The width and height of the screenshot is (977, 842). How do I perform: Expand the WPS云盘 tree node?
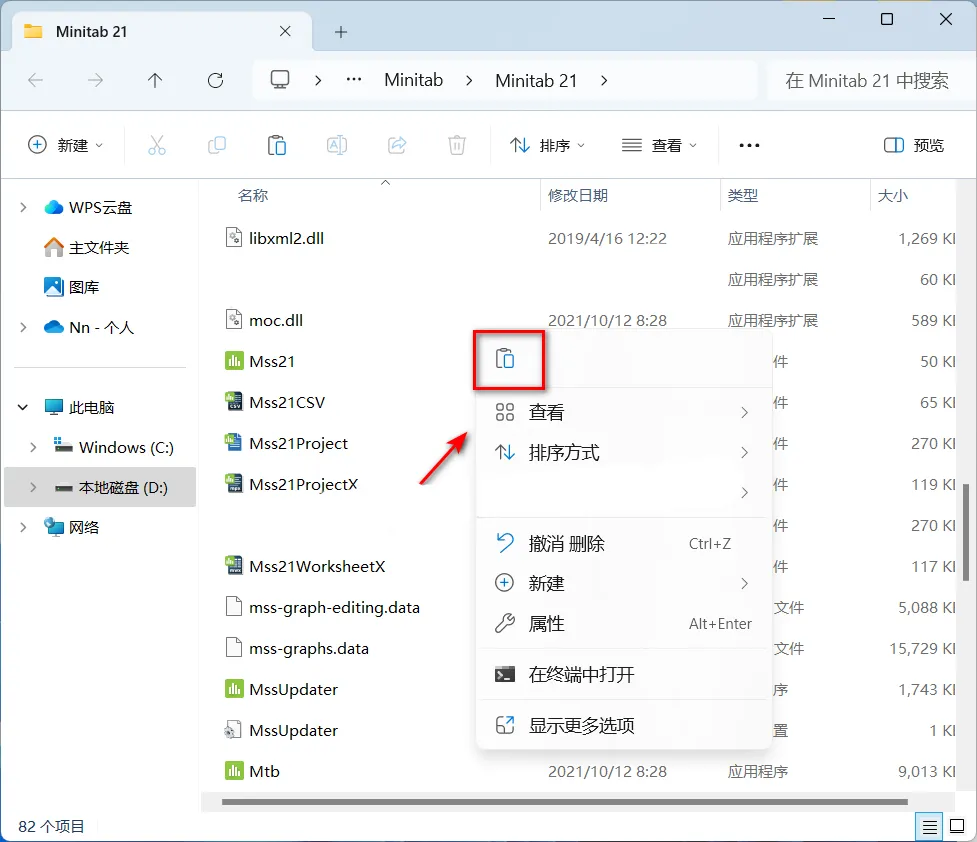pyautogui.click(x=23, y=208)
